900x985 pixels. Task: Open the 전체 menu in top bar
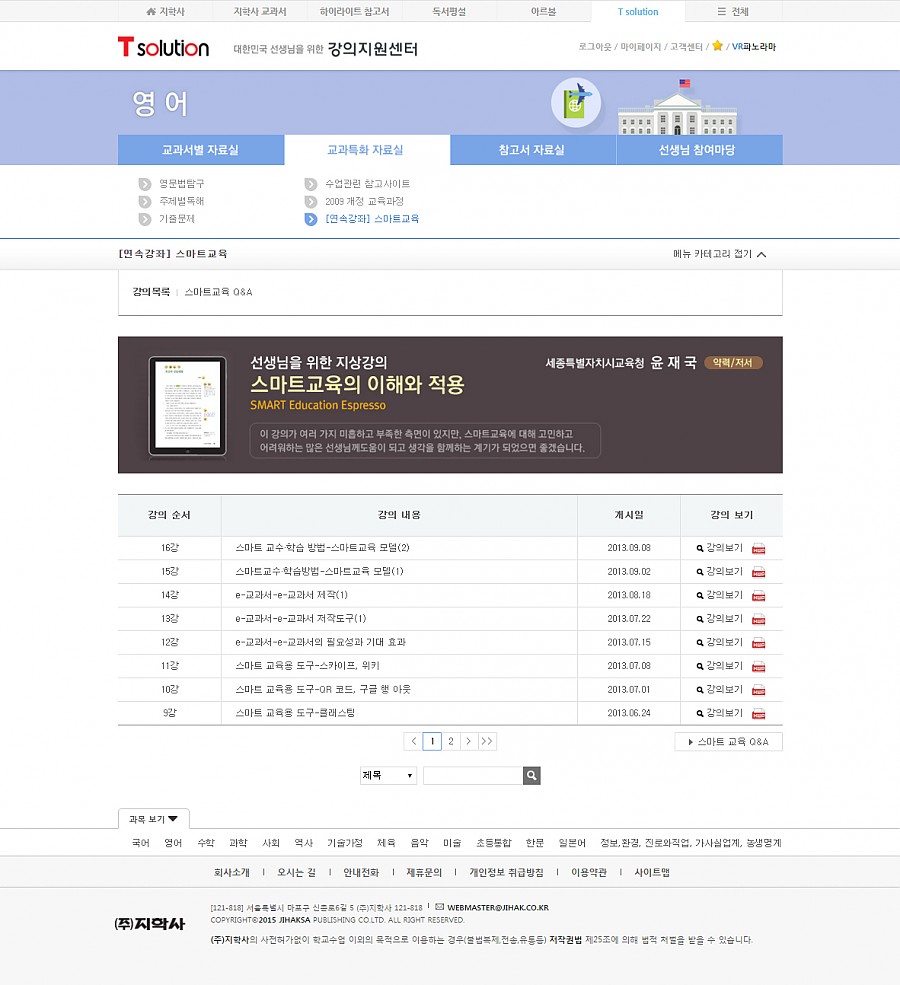pos(733,12)
